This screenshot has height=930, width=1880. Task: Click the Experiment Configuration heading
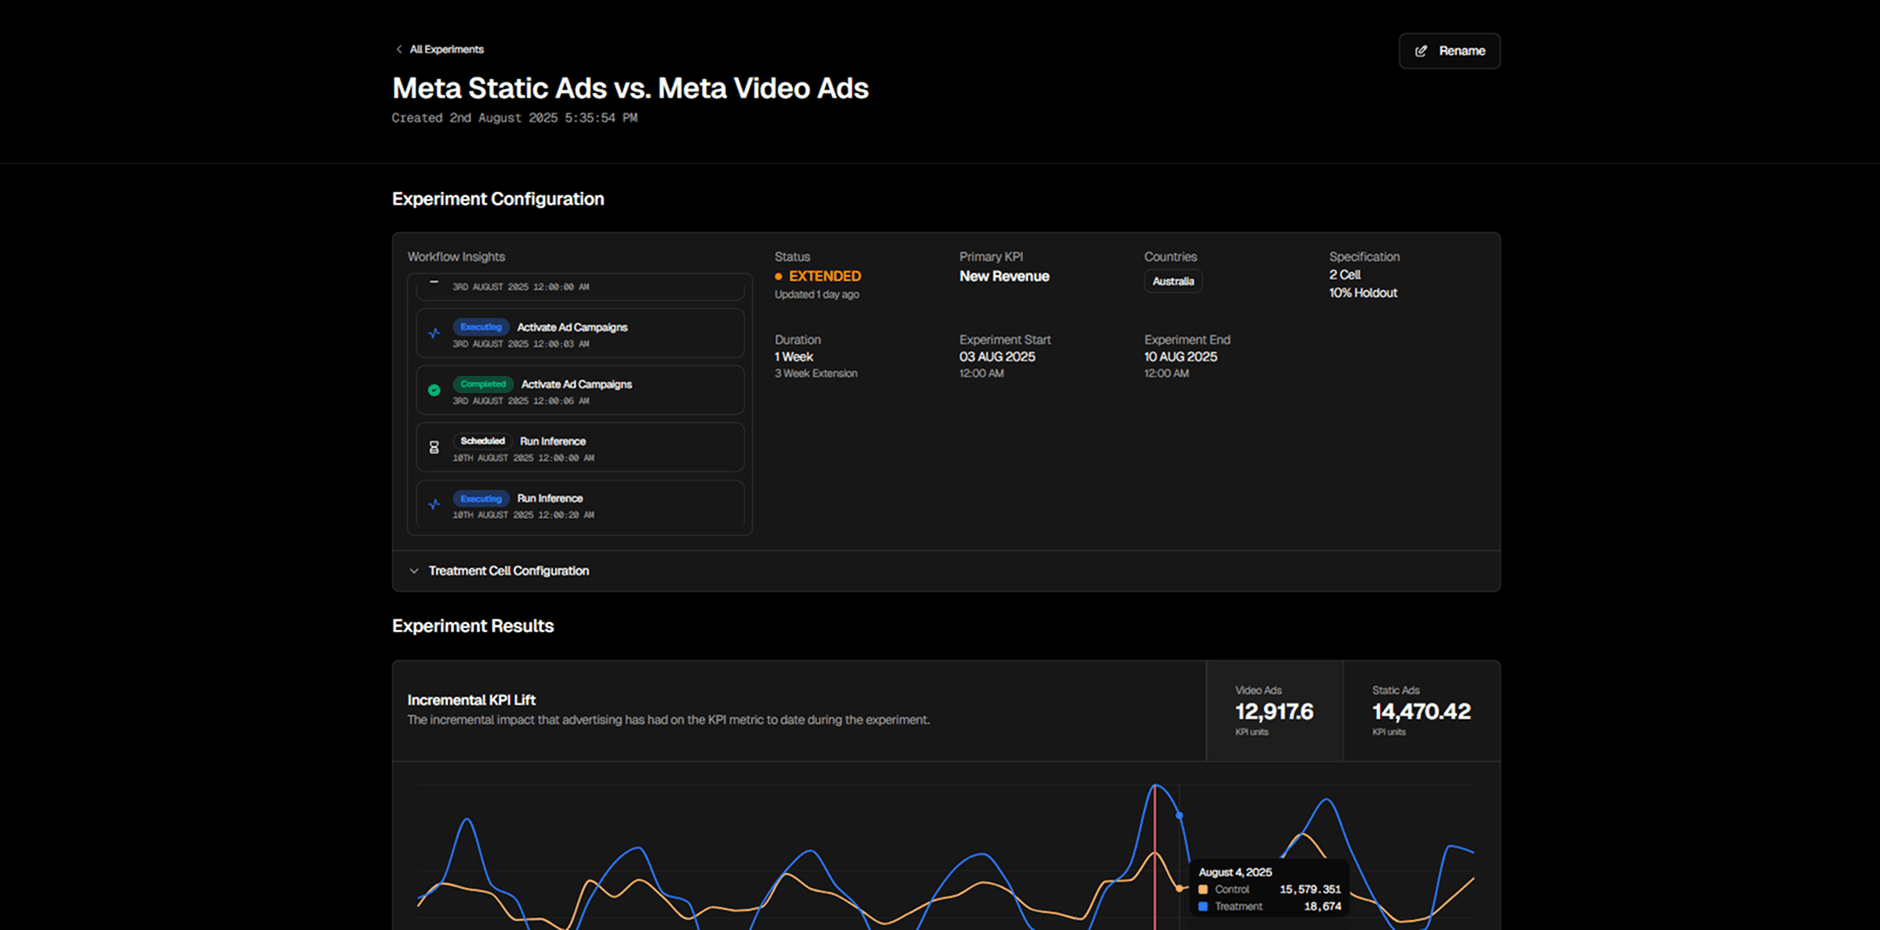tap(498, 199)
